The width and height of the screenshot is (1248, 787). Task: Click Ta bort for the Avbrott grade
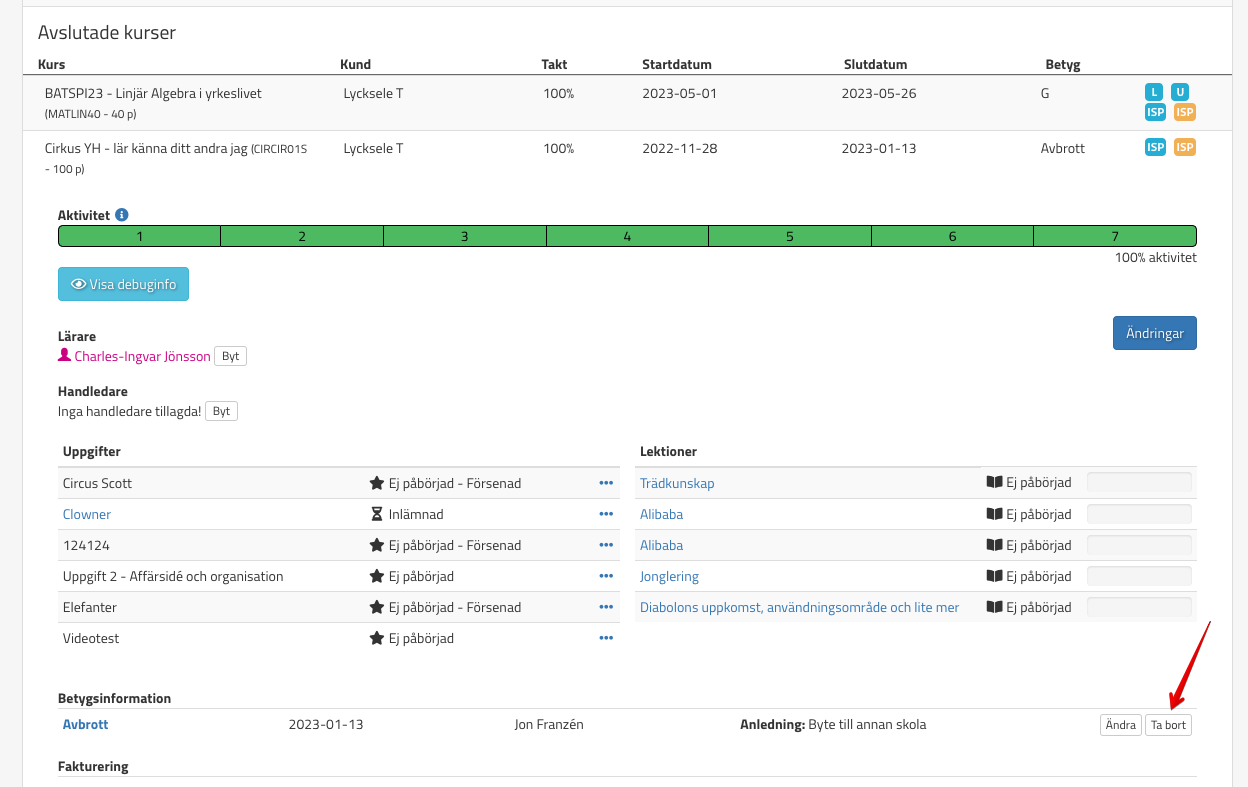pos(1168,725)
